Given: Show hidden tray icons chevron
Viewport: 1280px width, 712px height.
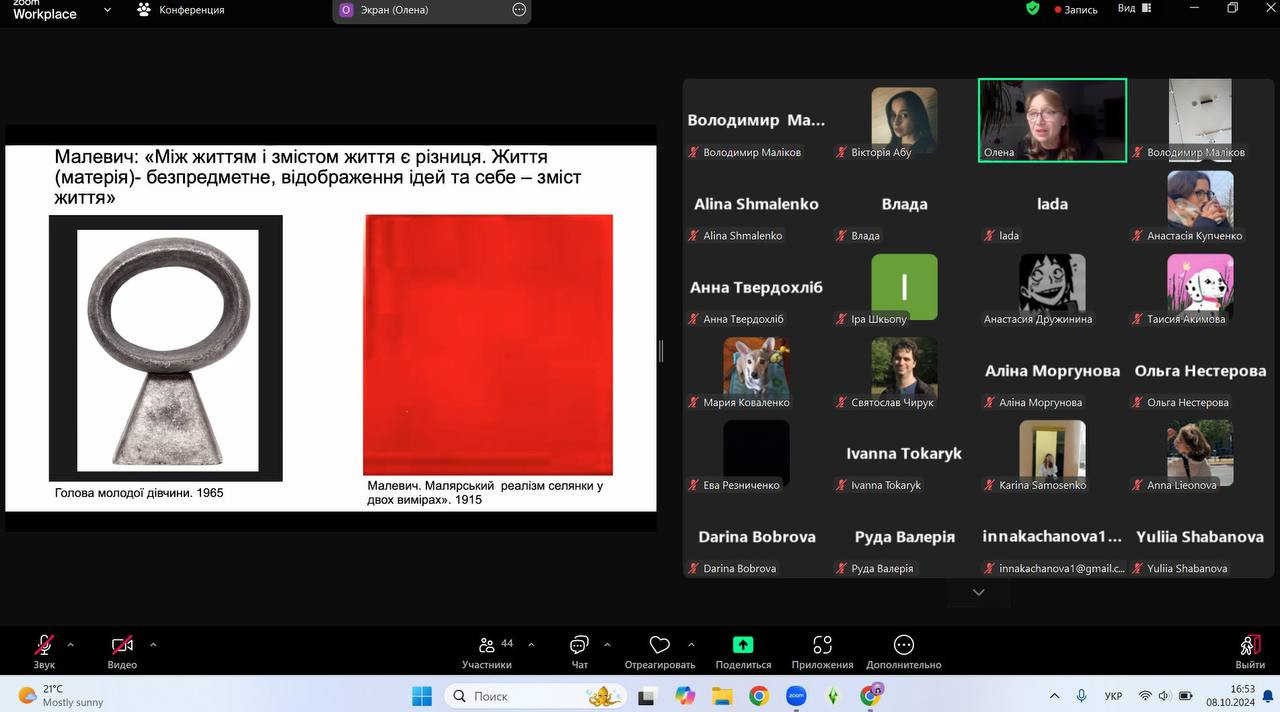Looking at the screenshot, I should coord(1054,695).
